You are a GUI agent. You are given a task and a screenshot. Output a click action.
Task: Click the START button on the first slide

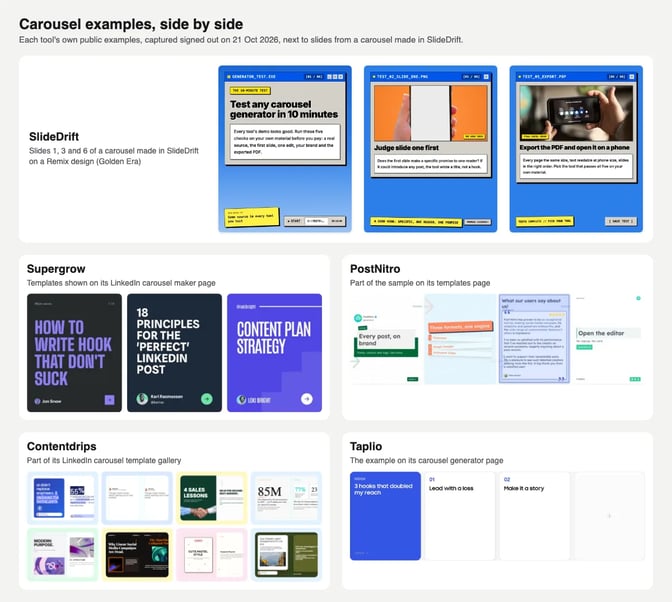(x=295, y=221)
